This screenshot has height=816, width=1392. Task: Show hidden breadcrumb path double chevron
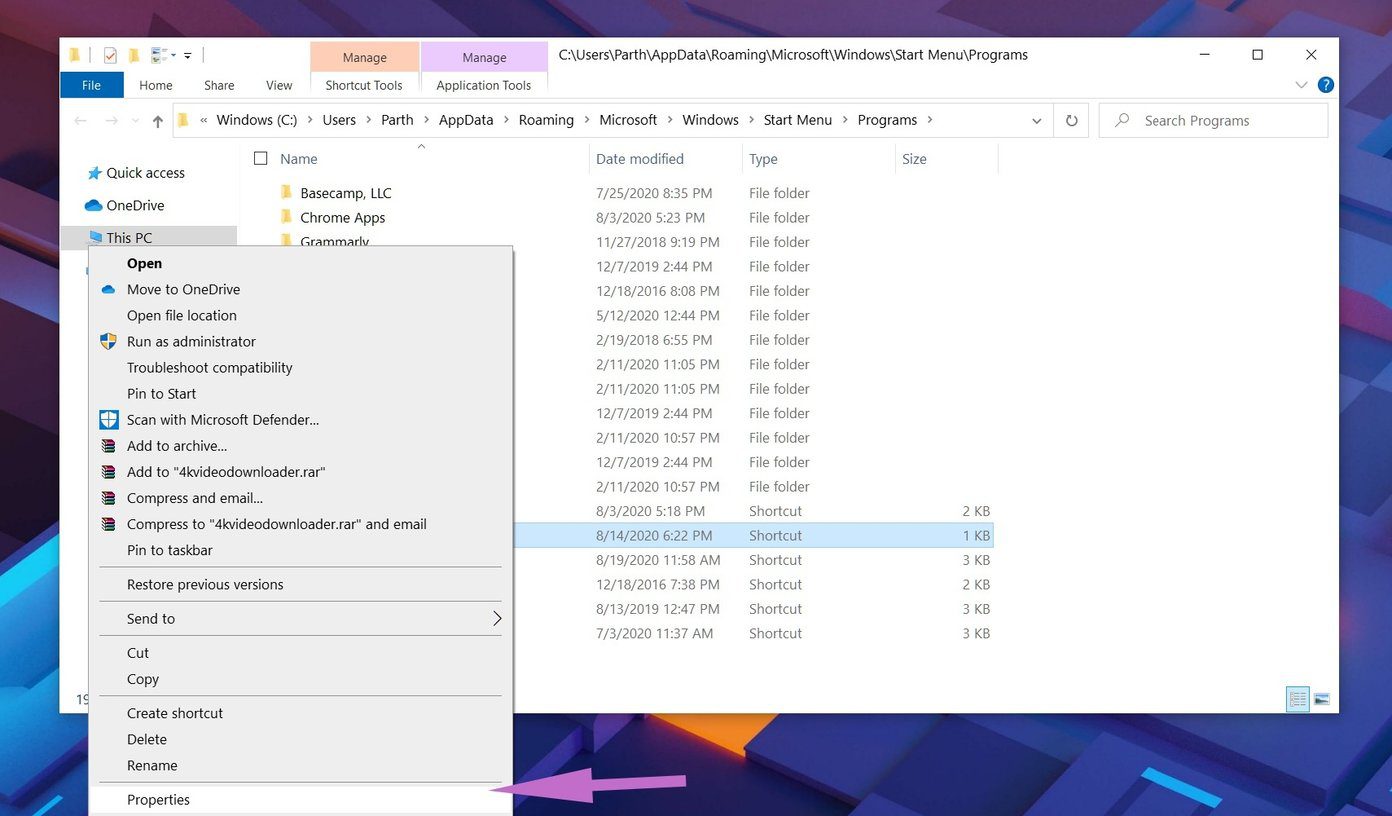click(x=204, y=120)
